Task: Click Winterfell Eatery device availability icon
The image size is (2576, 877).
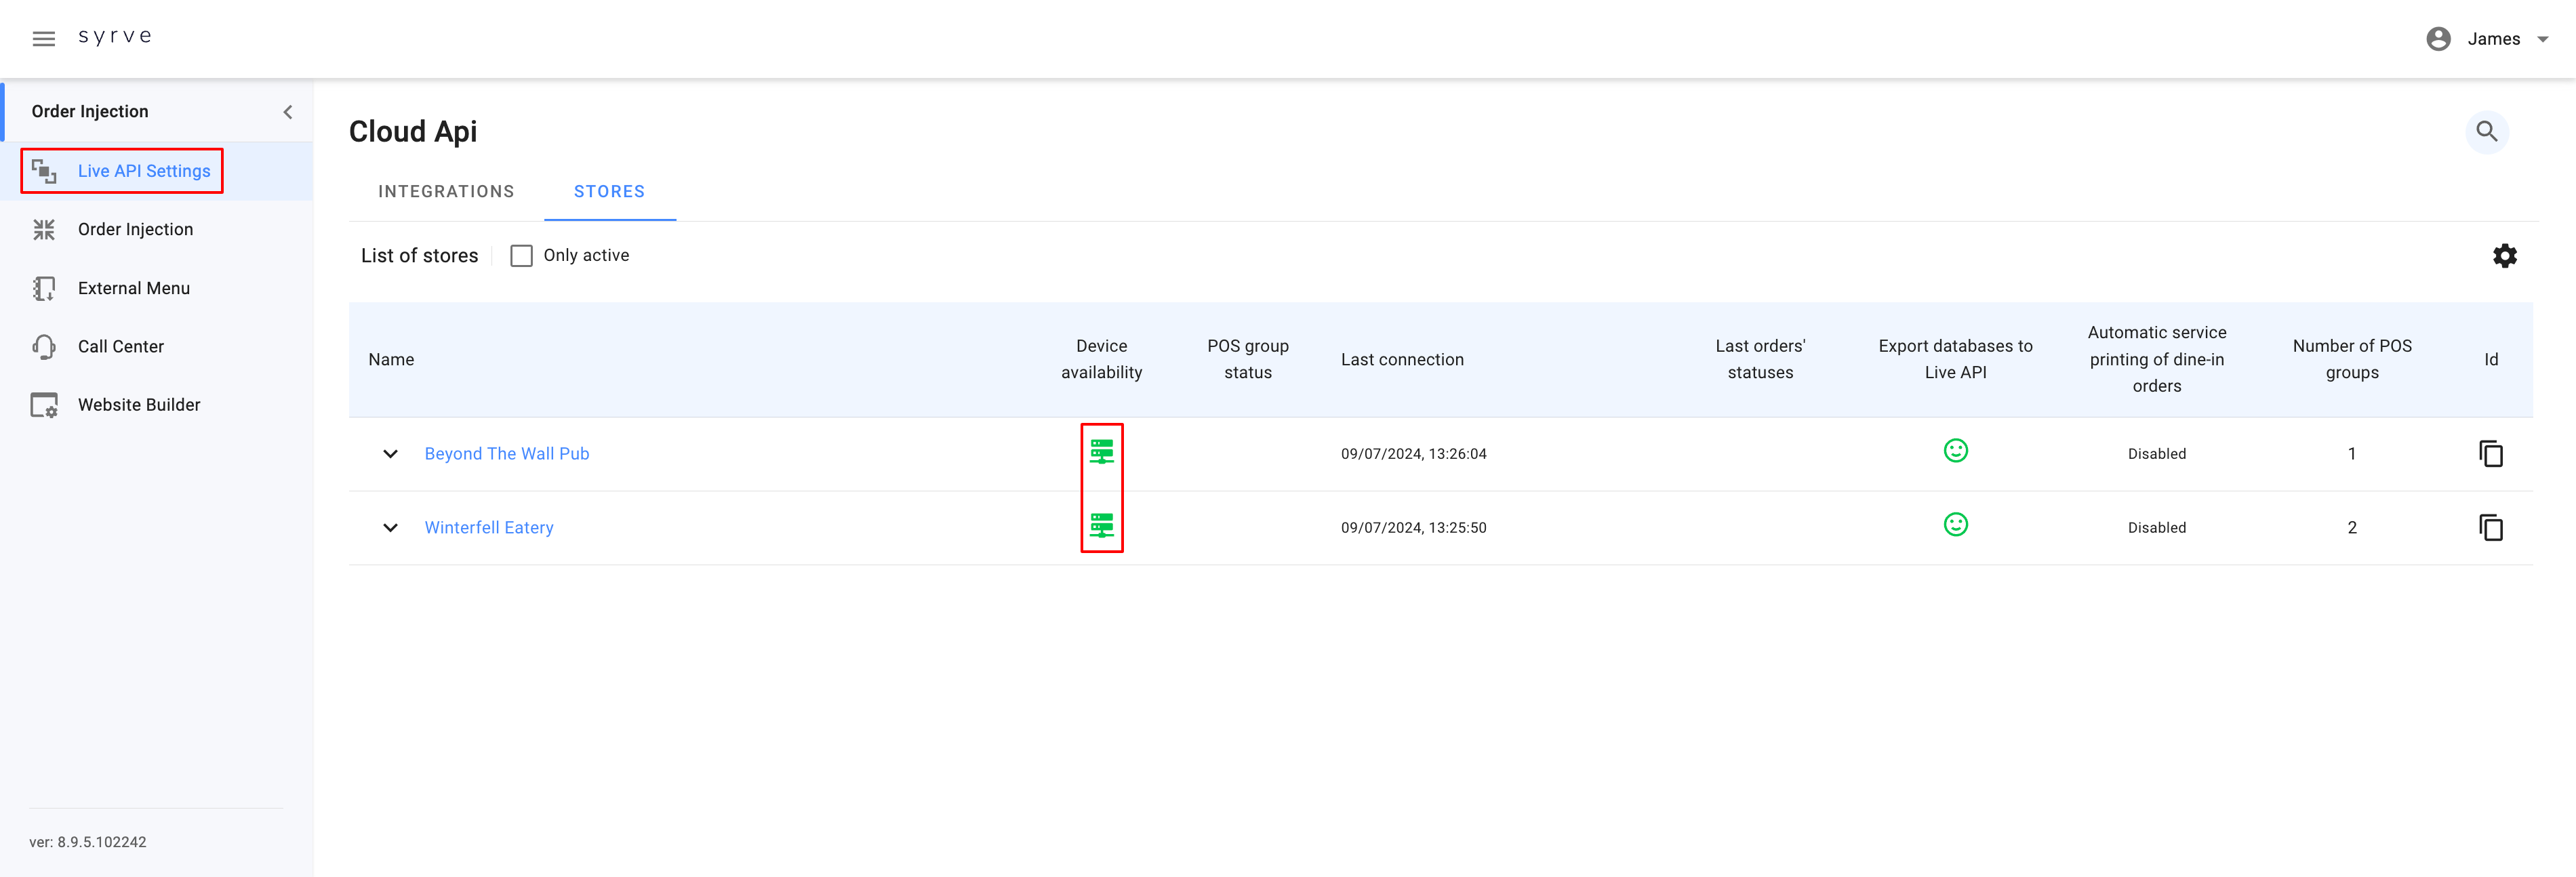Action: click(x=1101, y=526)
